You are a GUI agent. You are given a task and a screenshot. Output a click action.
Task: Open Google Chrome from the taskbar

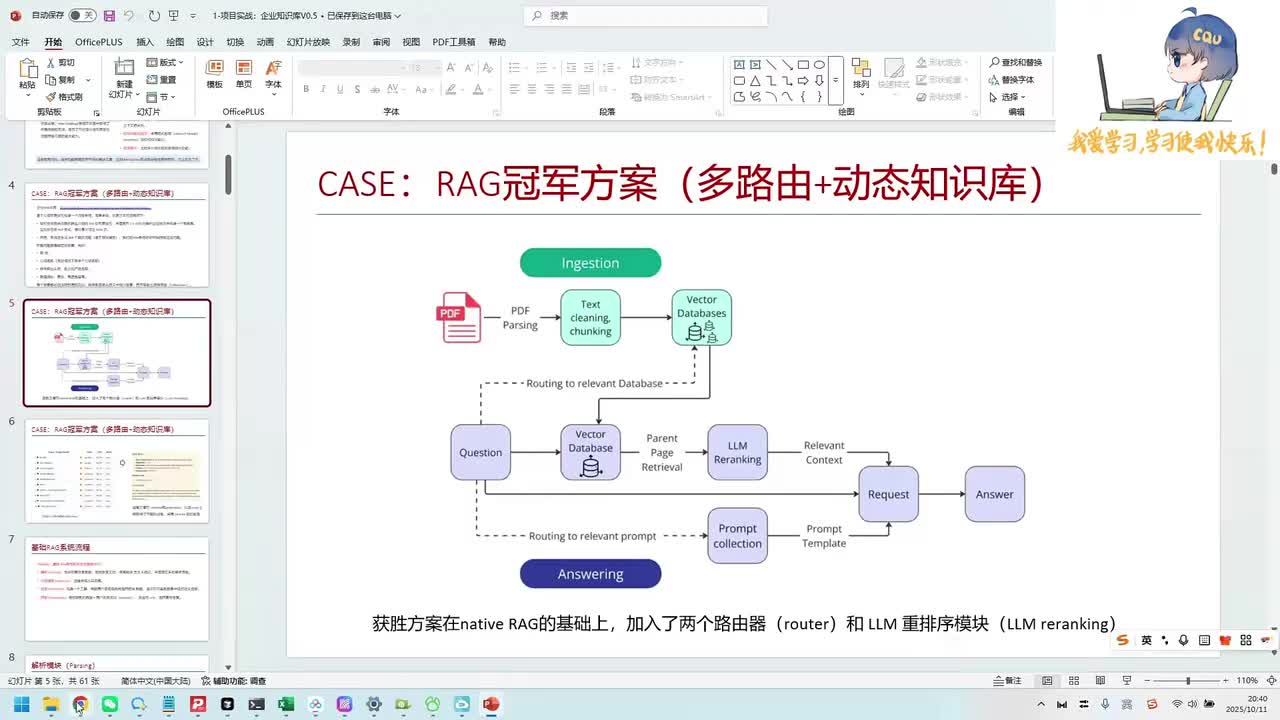80,704
